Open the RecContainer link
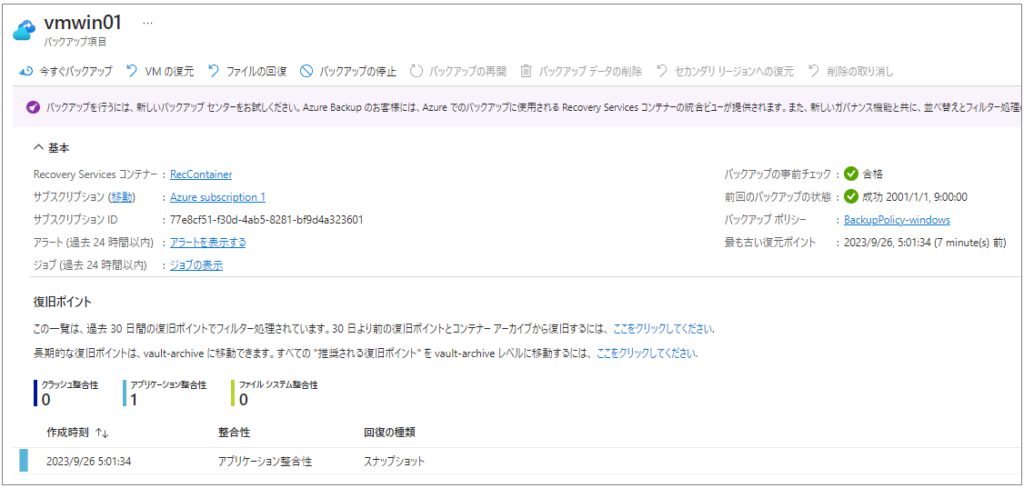 [x=201, y=174]
